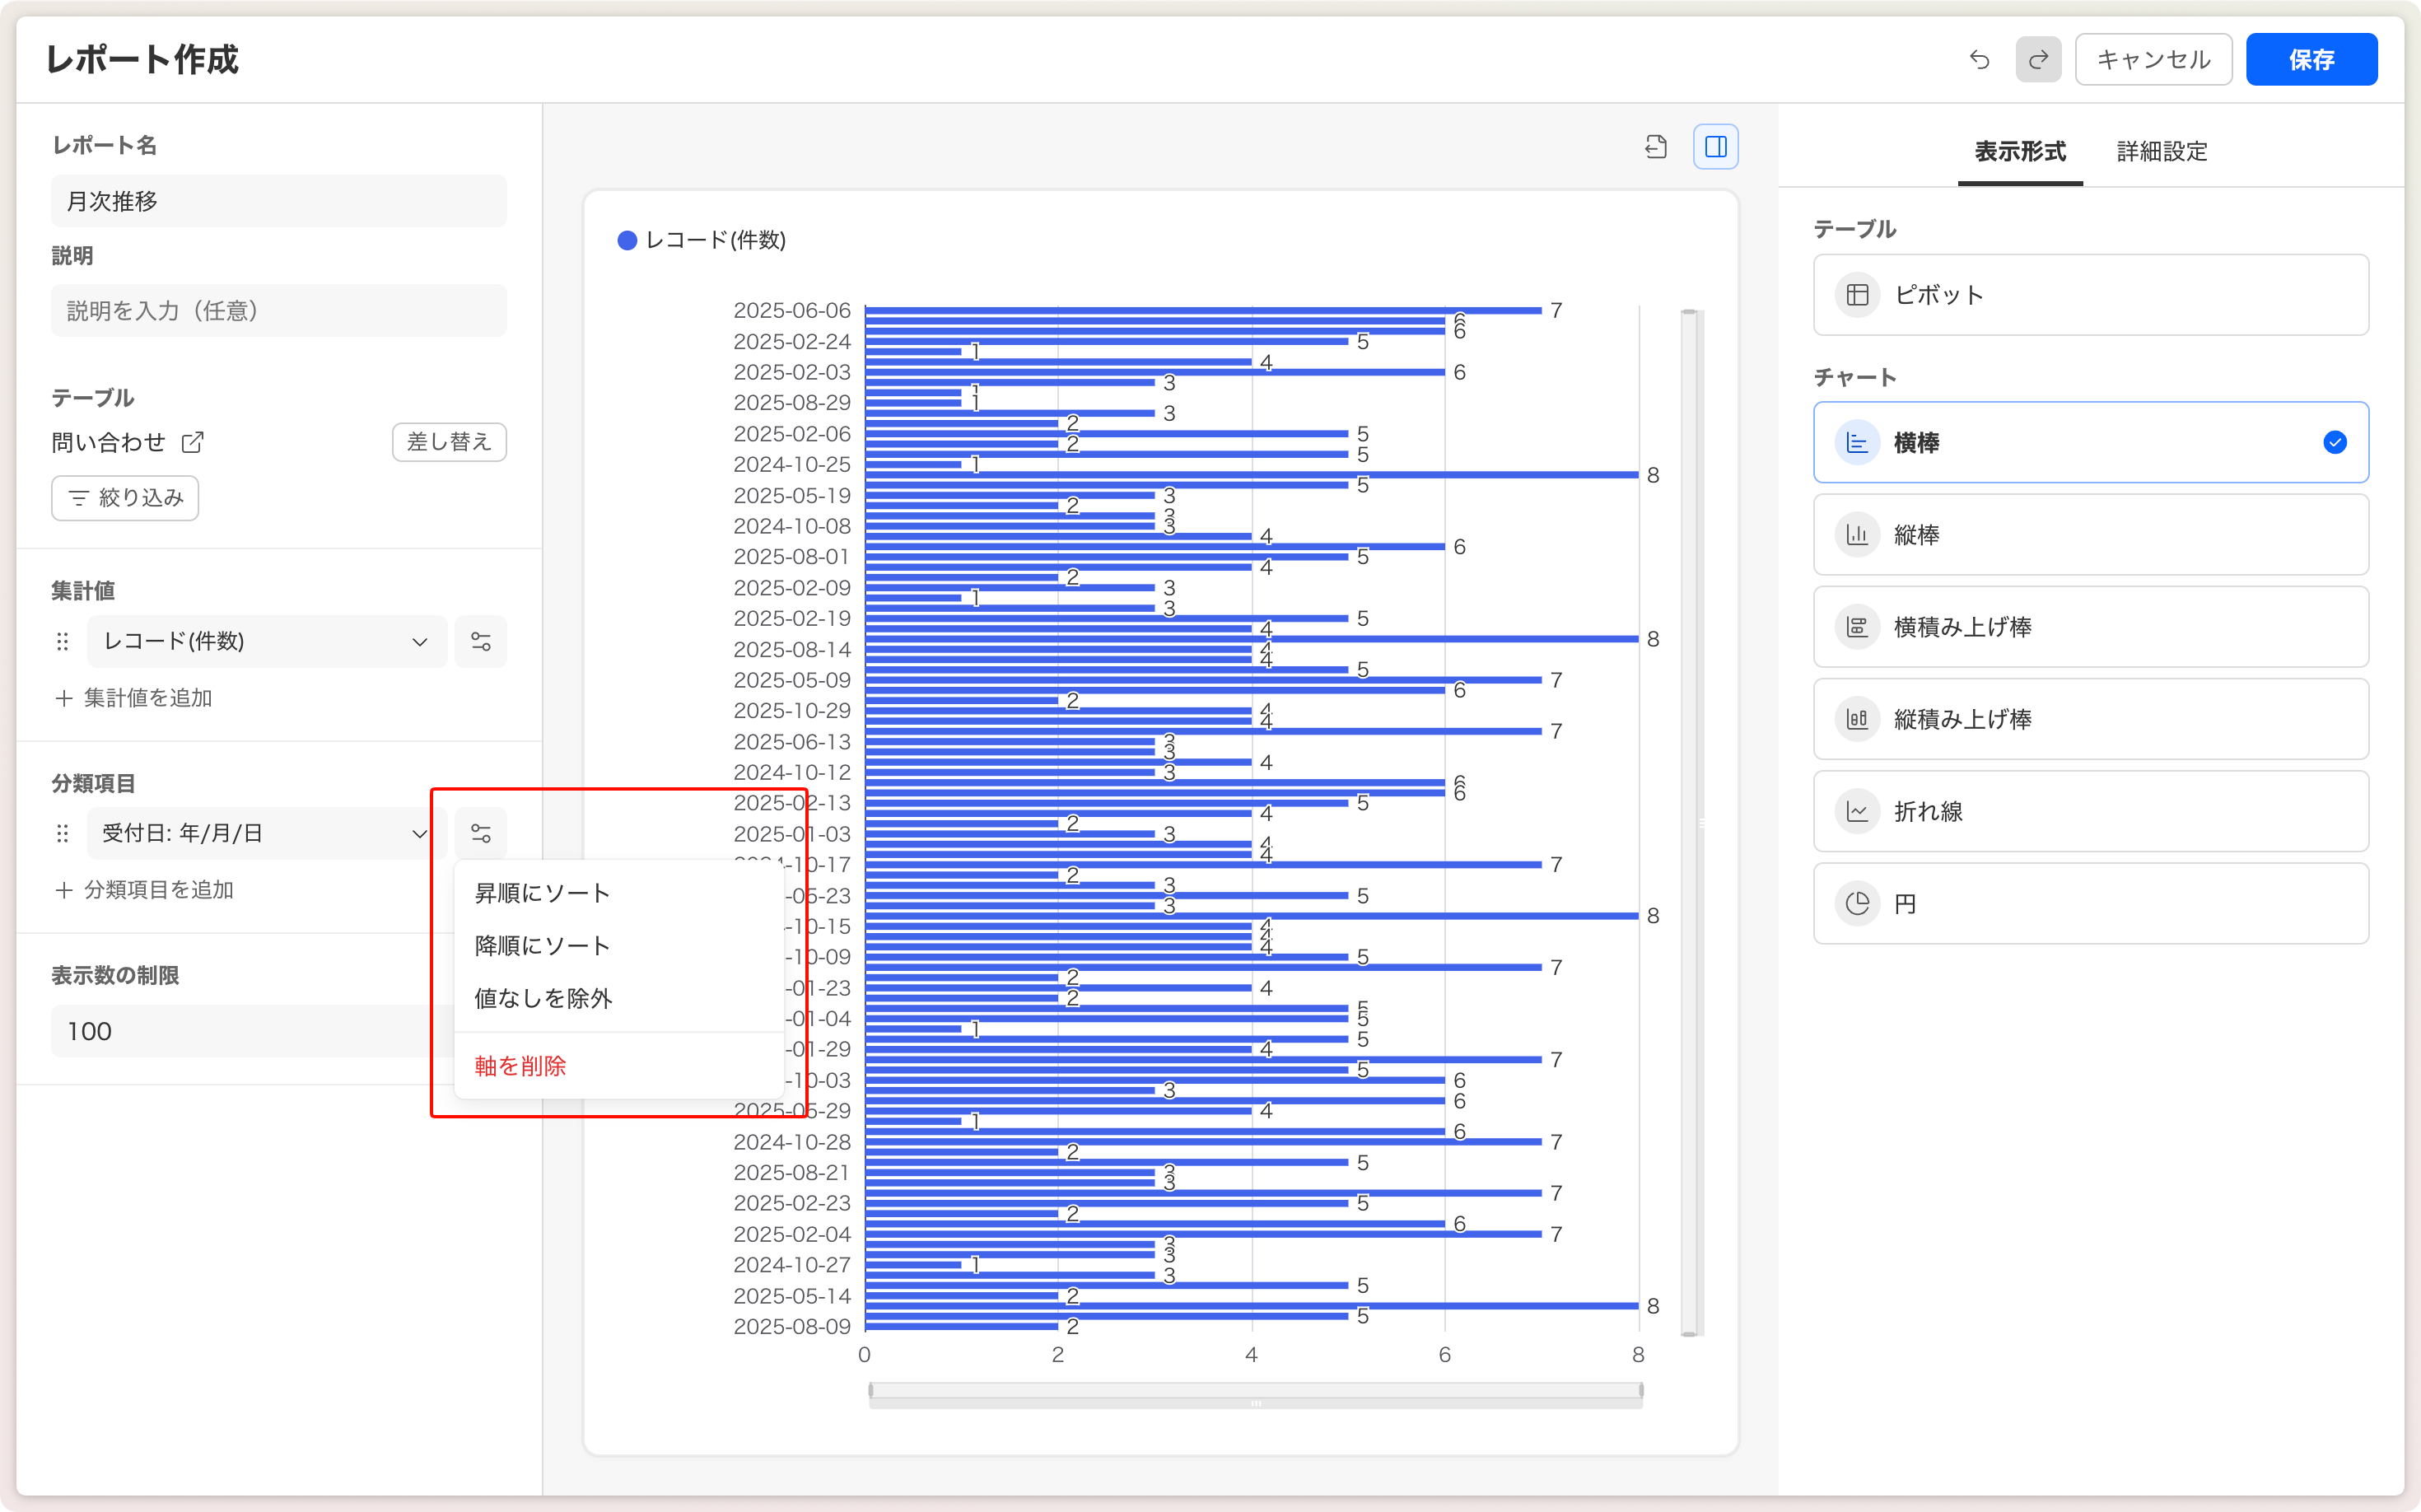Click the chart's horizontal zoom slider
Image resolution: width=2421 pixels, height=1512 pixels.
pyautogui.click(x=1255, y=1392)
